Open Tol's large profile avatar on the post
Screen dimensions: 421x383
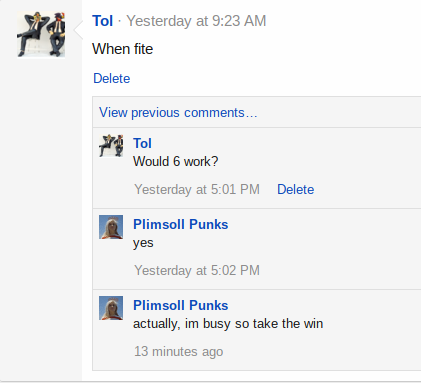pos(41,34)
